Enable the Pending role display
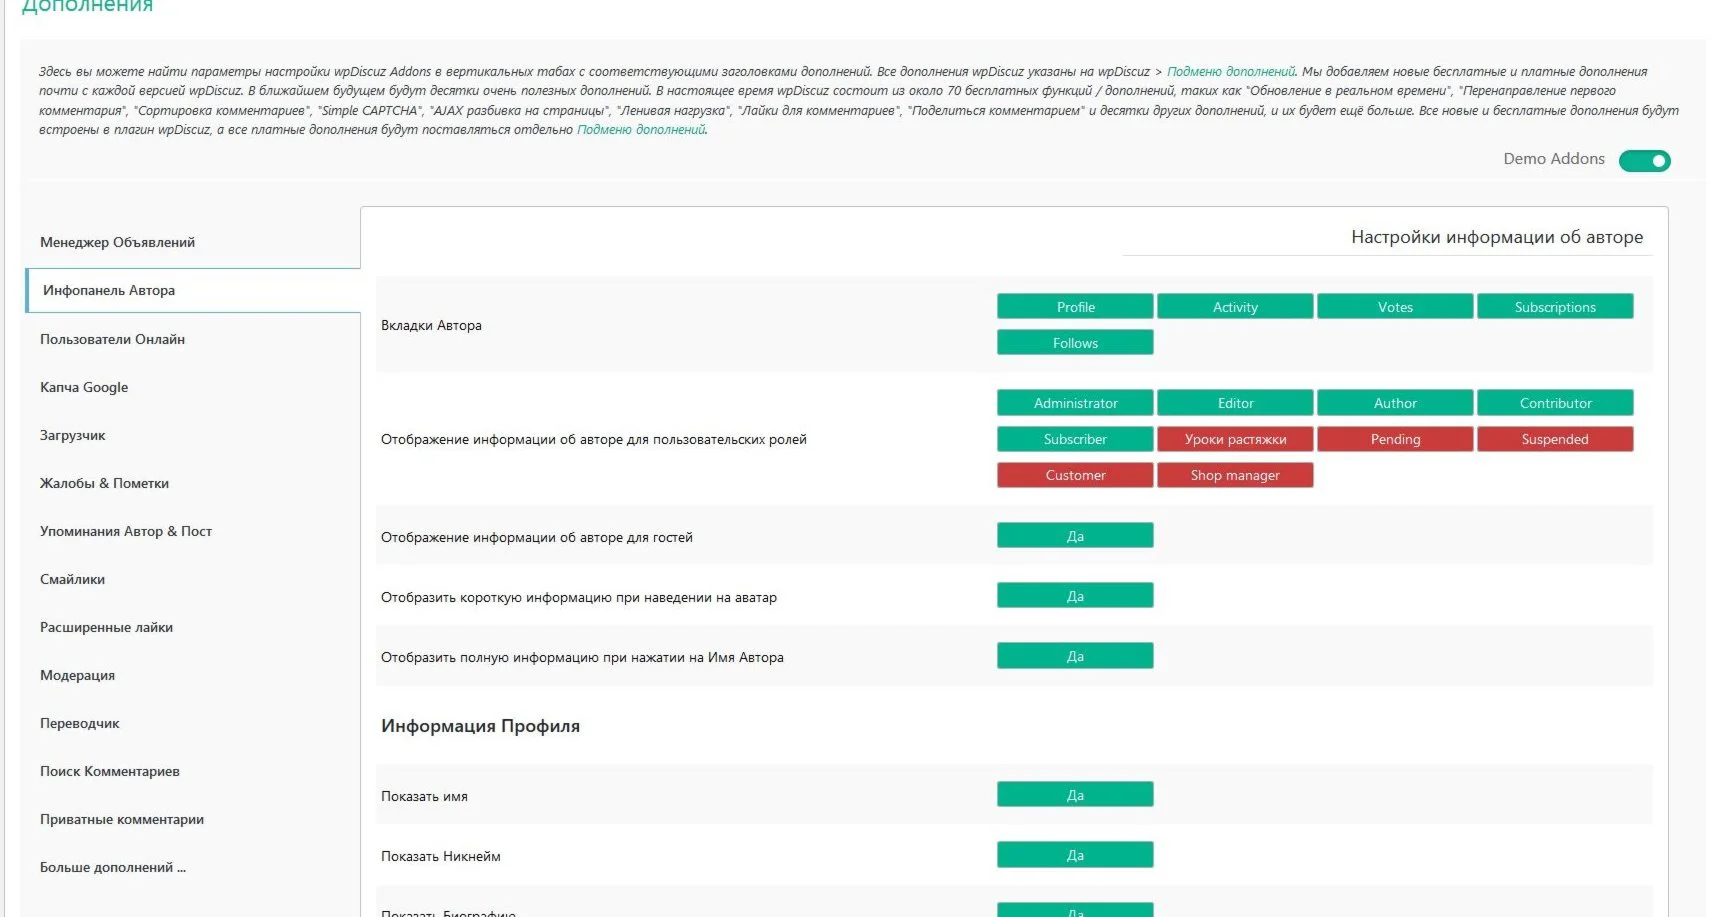 tap(1395, 439)
